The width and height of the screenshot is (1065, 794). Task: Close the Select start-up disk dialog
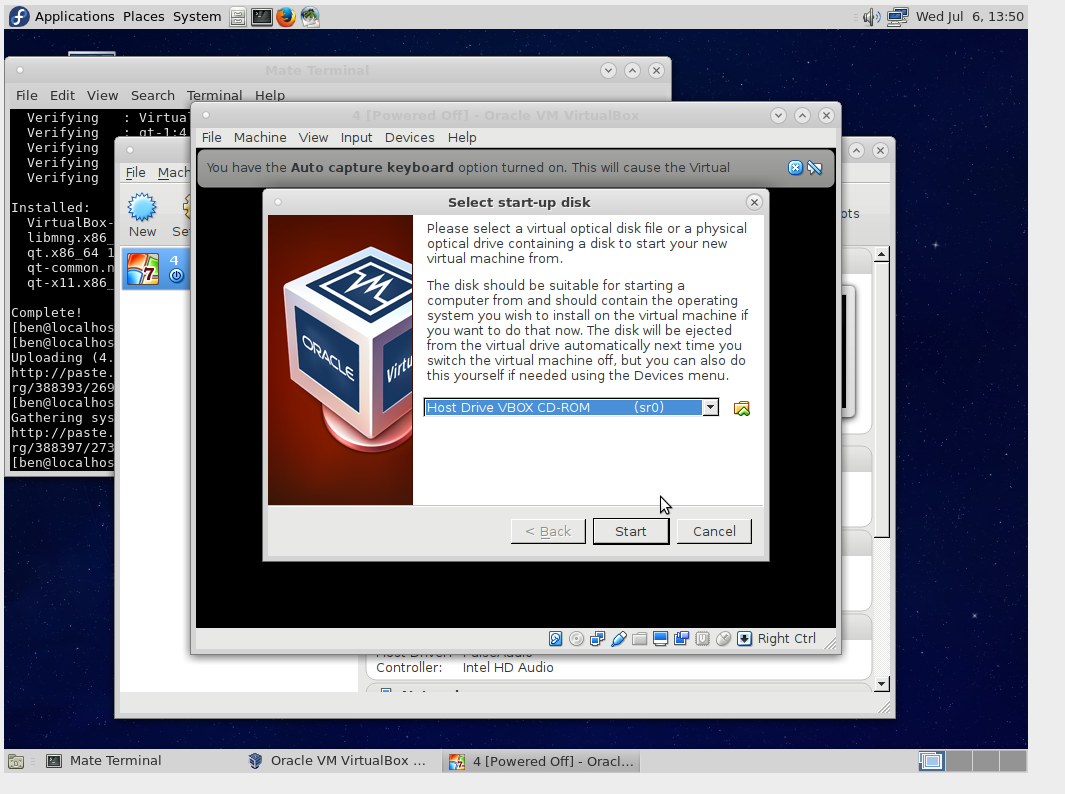tap(754, 202)
